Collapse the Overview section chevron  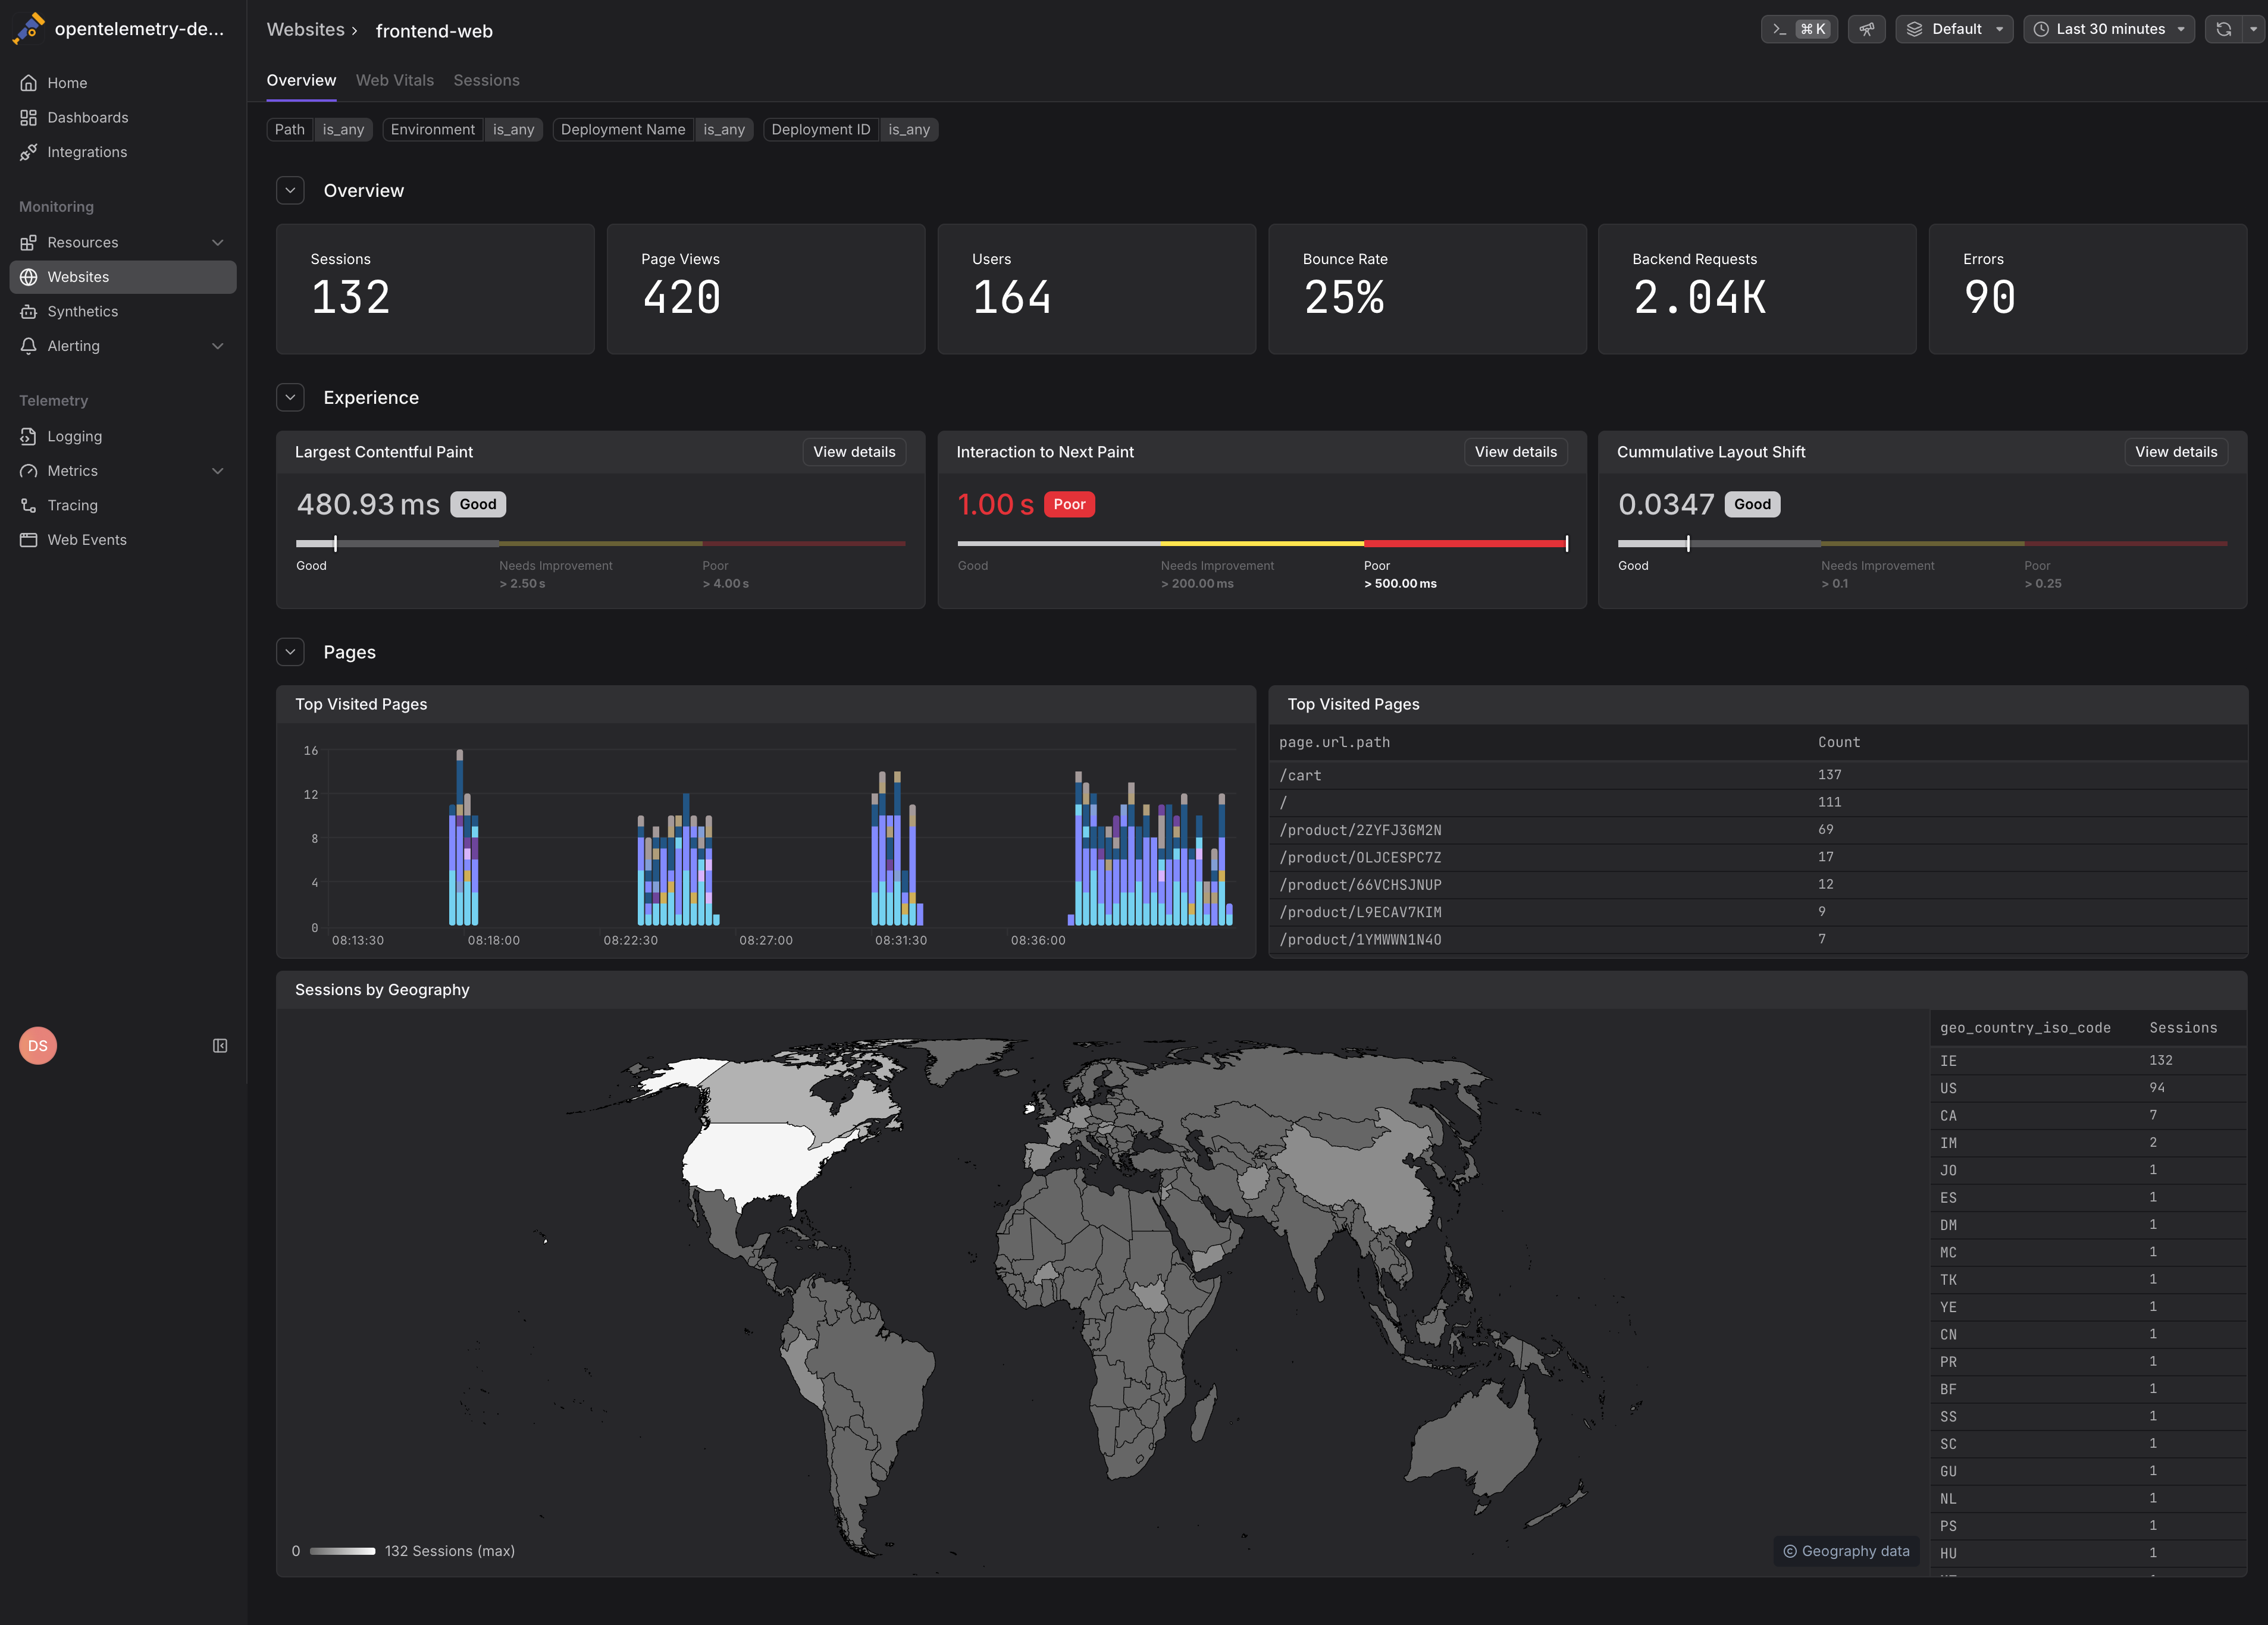[290, 191]
